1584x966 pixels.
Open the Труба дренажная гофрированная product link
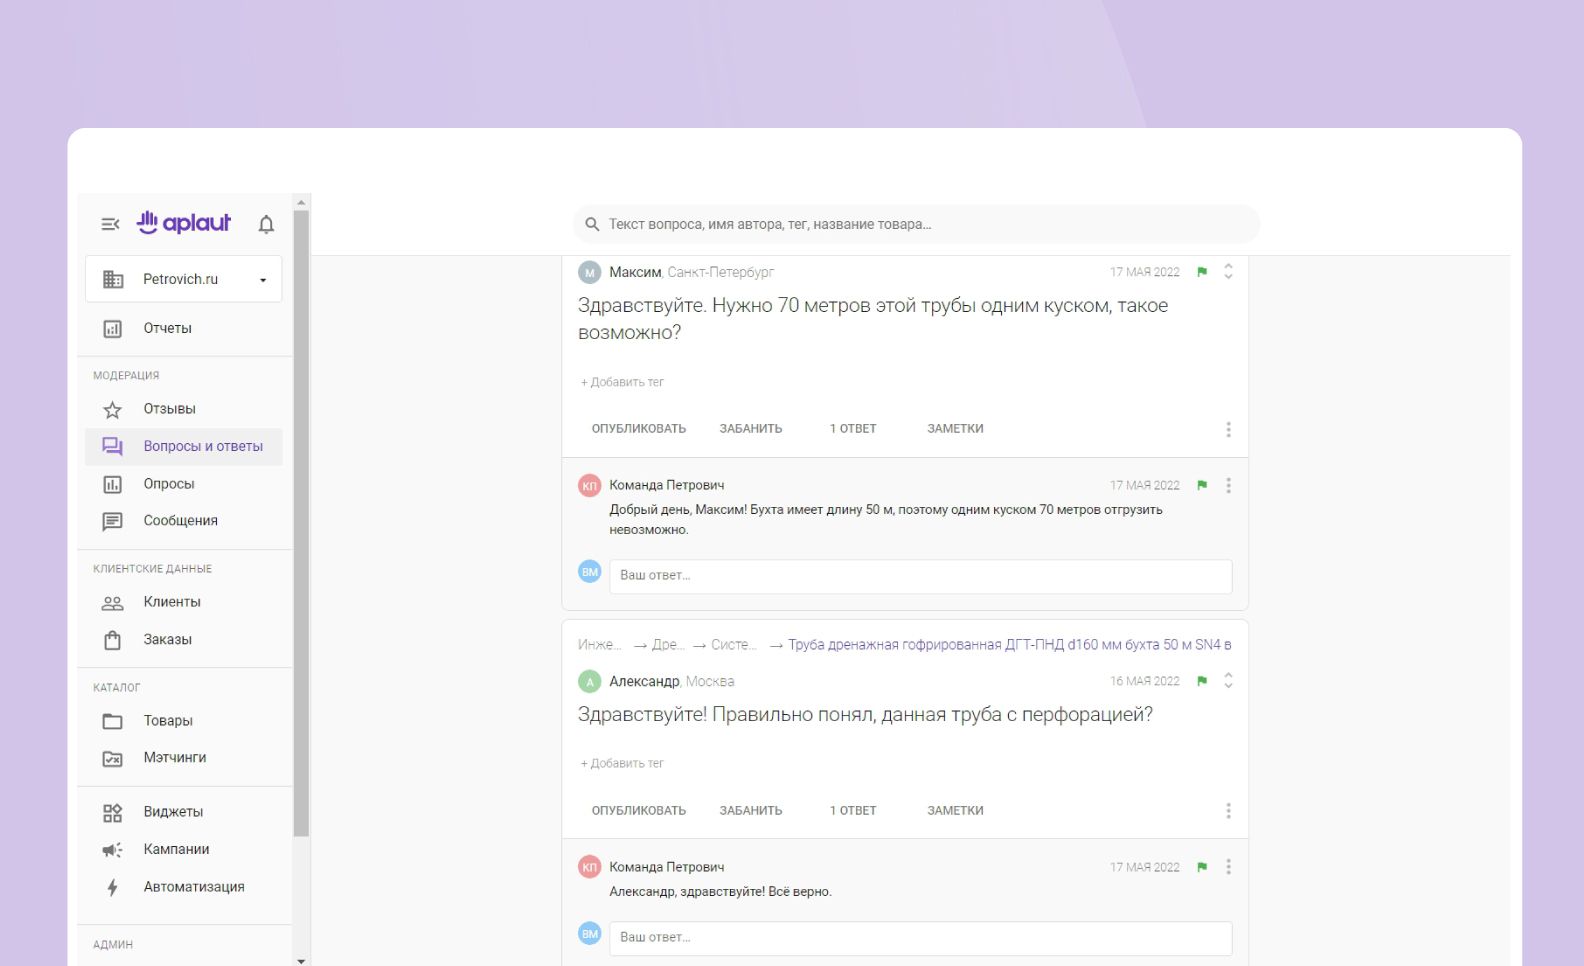point(1009,645)
